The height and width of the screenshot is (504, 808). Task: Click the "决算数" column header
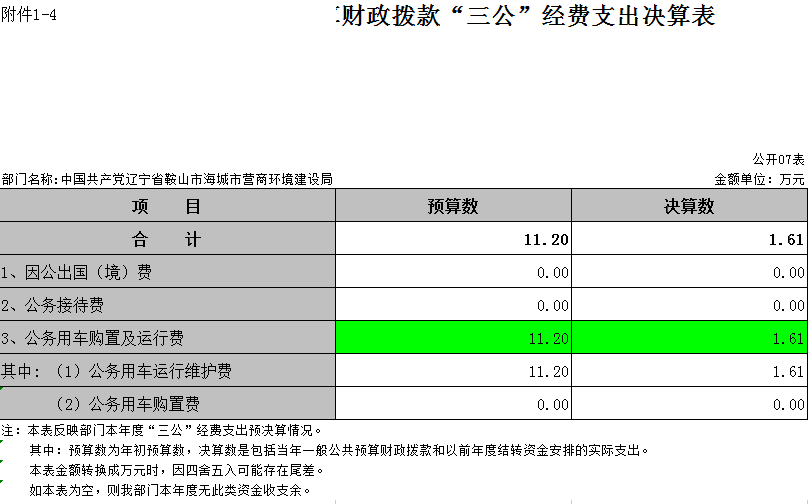[x=689, y=206]
